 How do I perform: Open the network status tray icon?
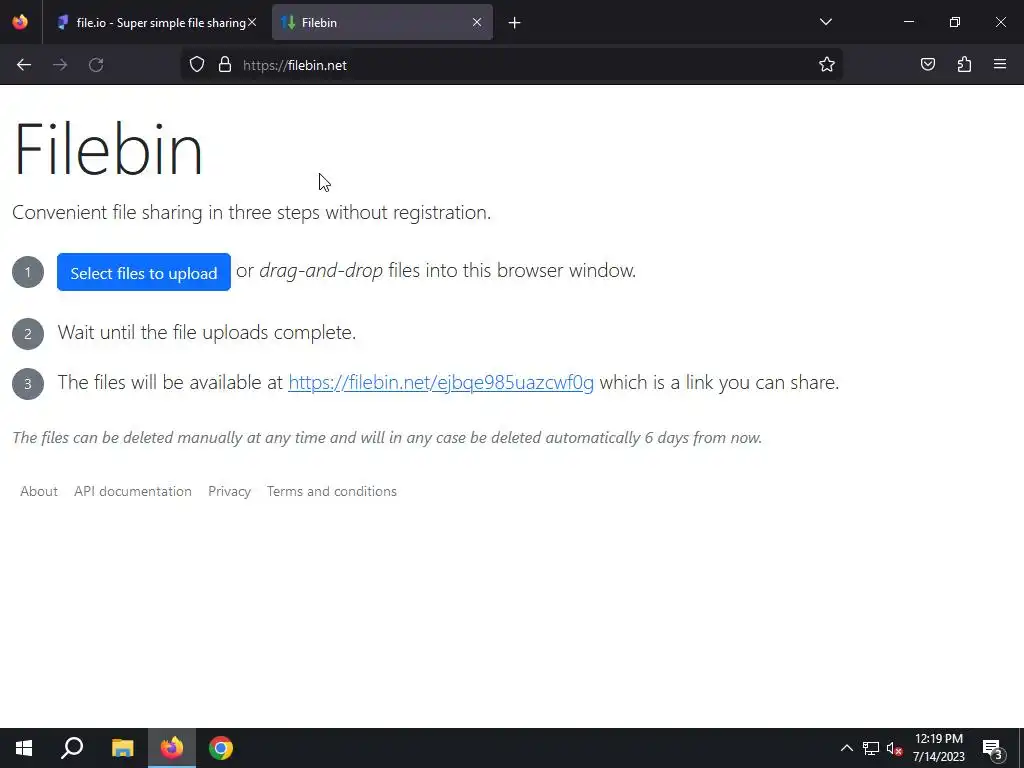pos(871,748)
